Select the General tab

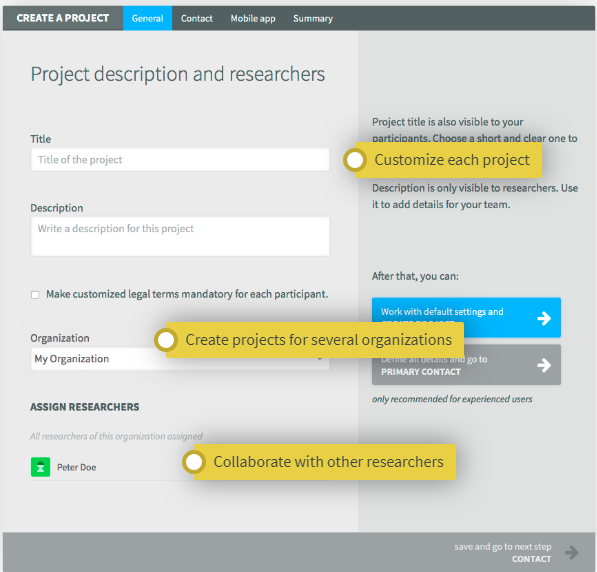[147, 18]
